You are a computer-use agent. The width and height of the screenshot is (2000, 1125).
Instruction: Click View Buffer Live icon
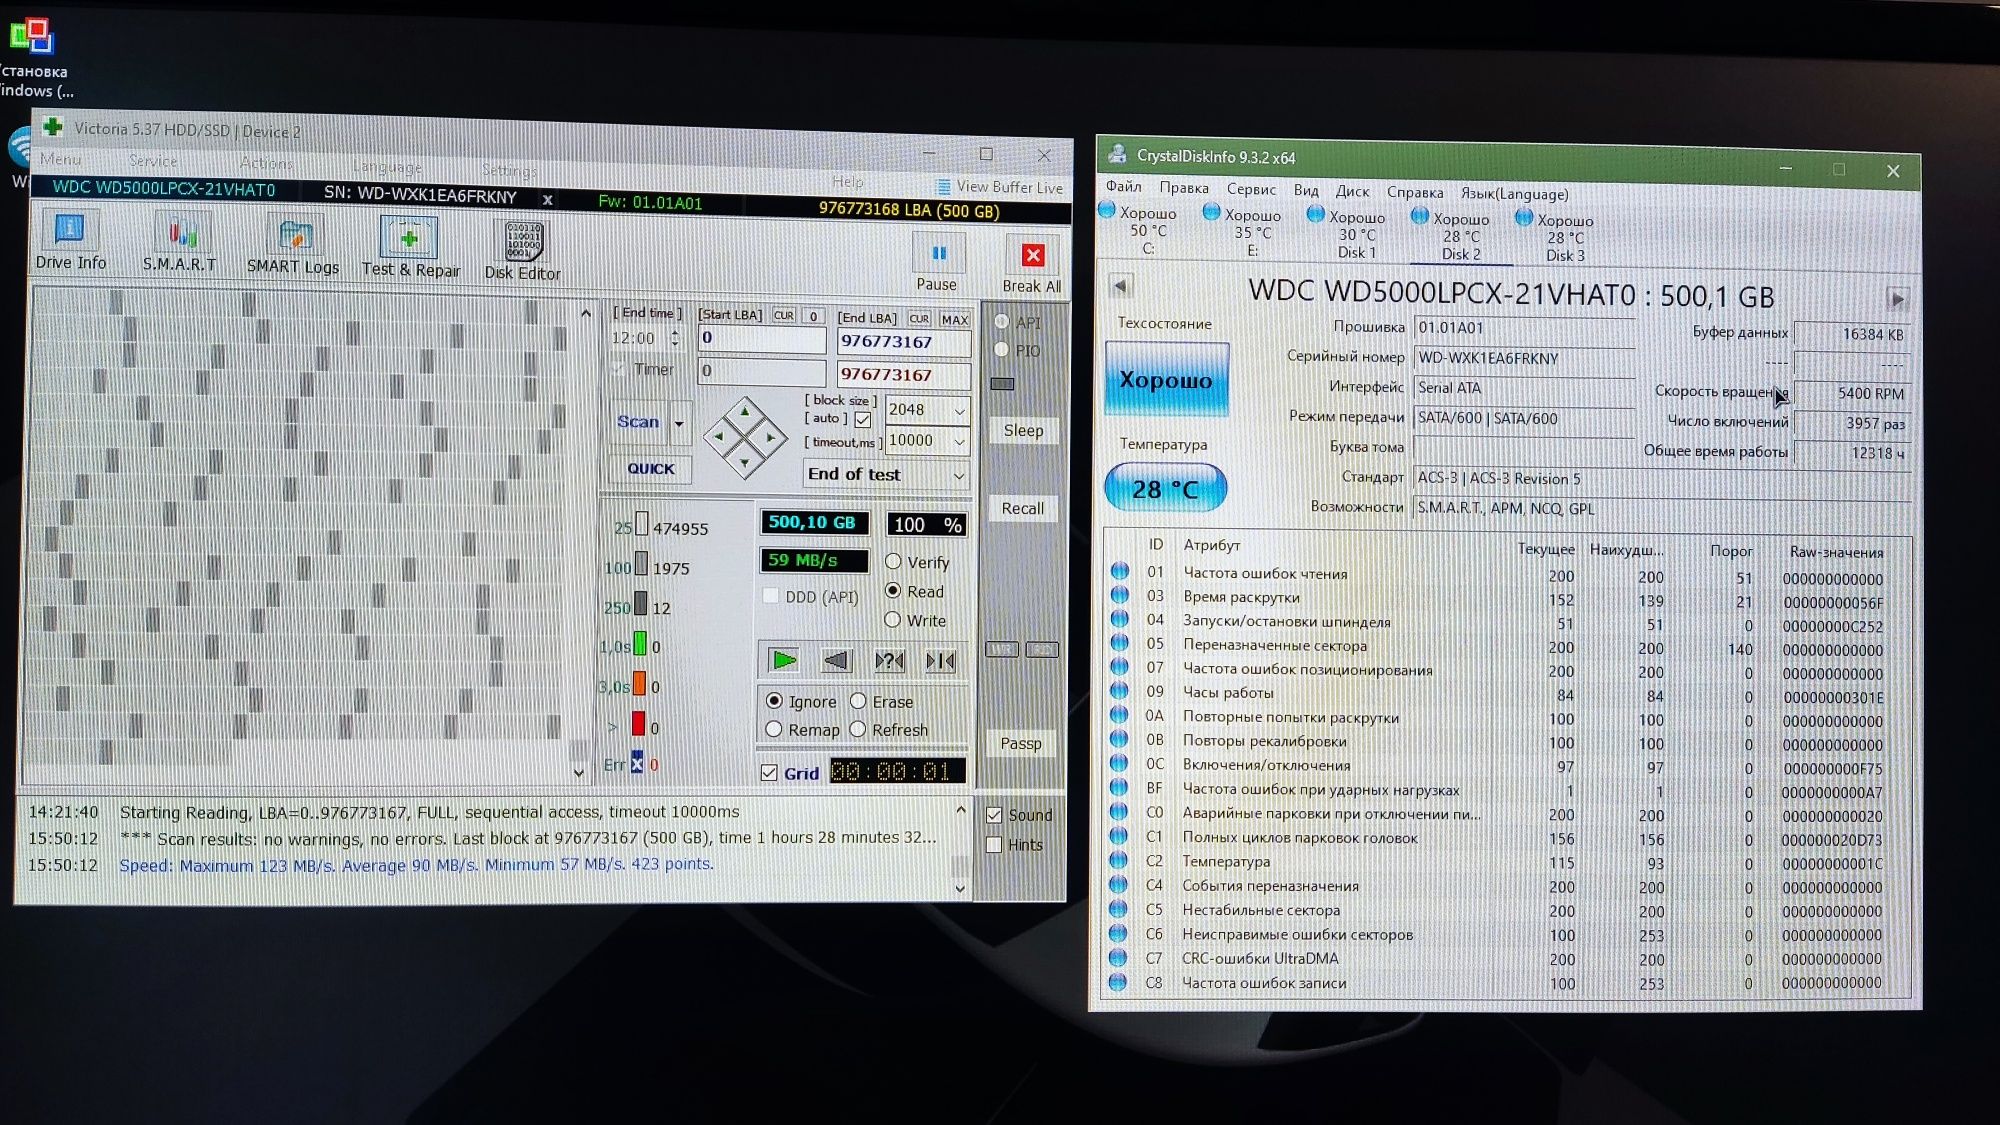(x=943, y=187)
